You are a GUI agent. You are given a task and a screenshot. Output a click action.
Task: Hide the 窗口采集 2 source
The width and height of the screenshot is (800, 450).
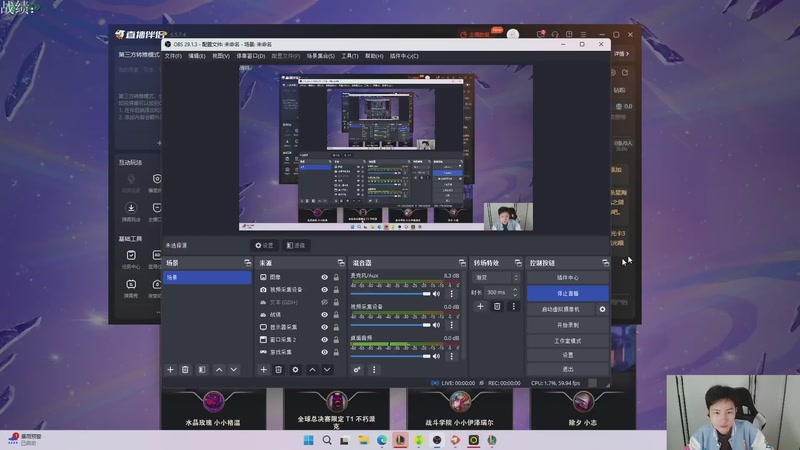tap(324, 339)
